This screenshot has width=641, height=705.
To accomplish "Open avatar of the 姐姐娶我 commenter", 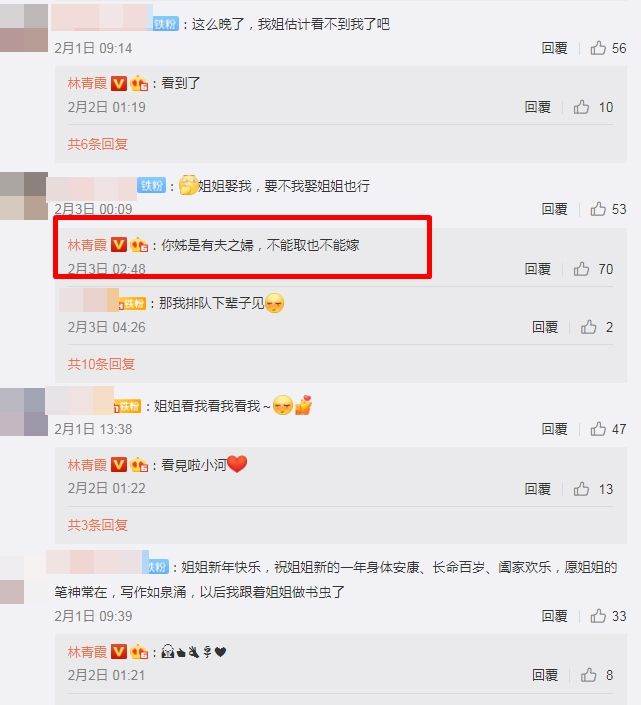I will pos(24,196).
